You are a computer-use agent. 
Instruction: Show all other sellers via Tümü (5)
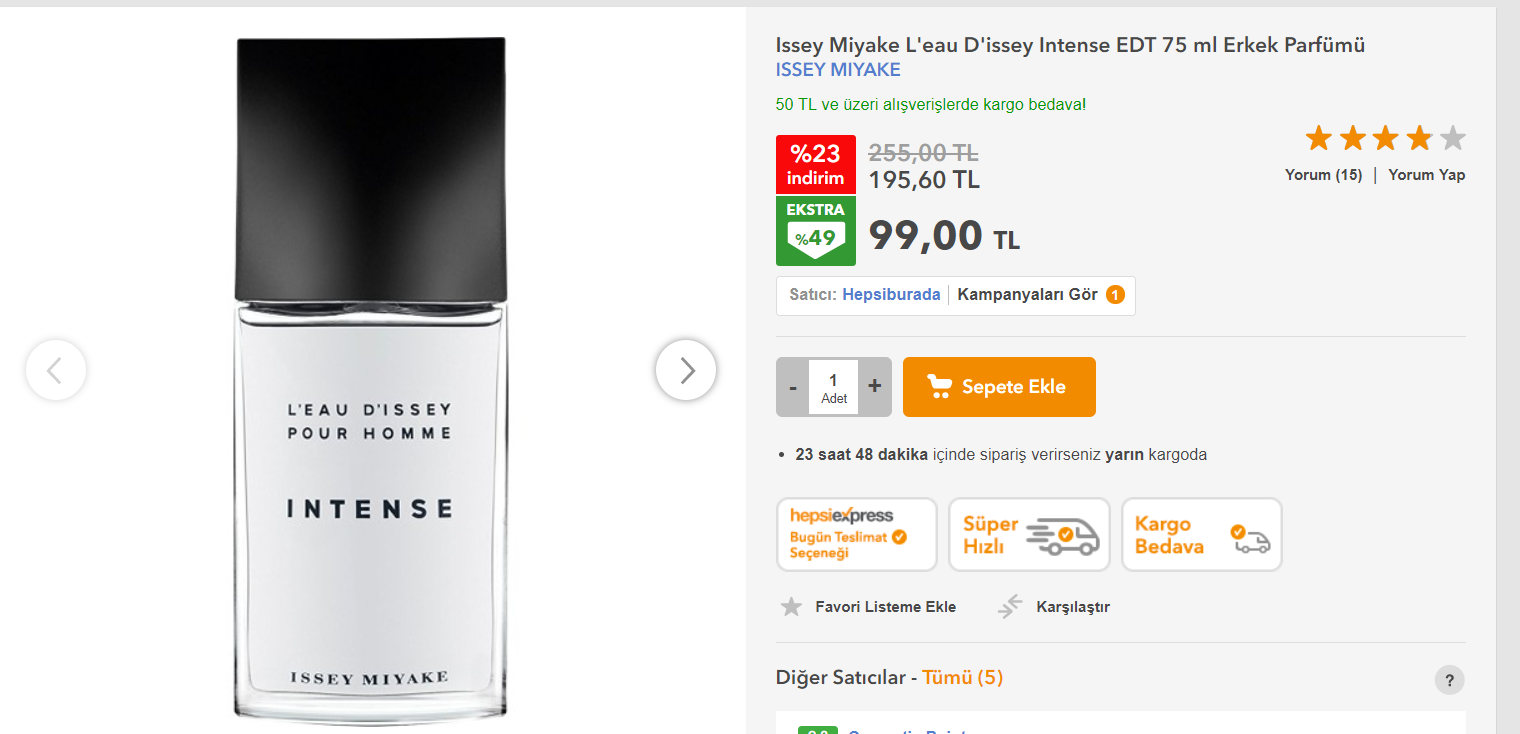962,678
